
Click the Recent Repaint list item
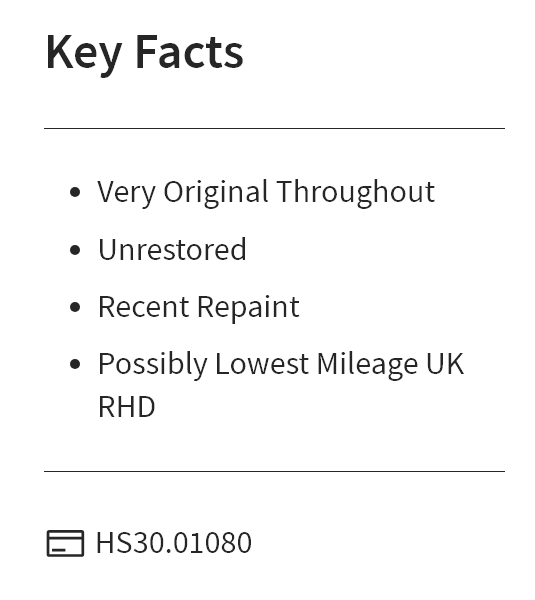click(199, 308)
